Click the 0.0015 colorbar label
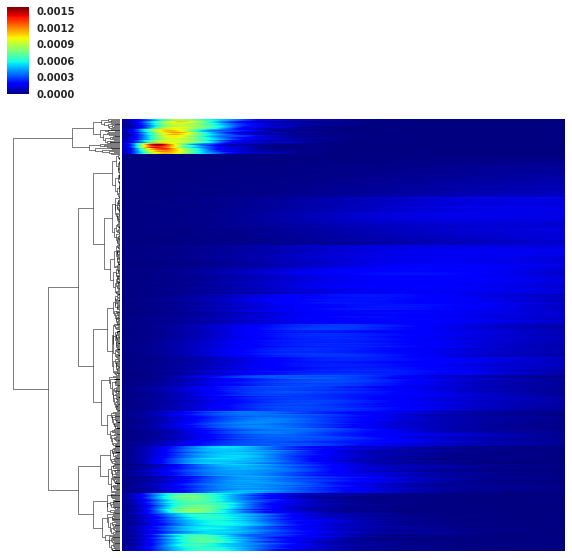 click(55, 11)
